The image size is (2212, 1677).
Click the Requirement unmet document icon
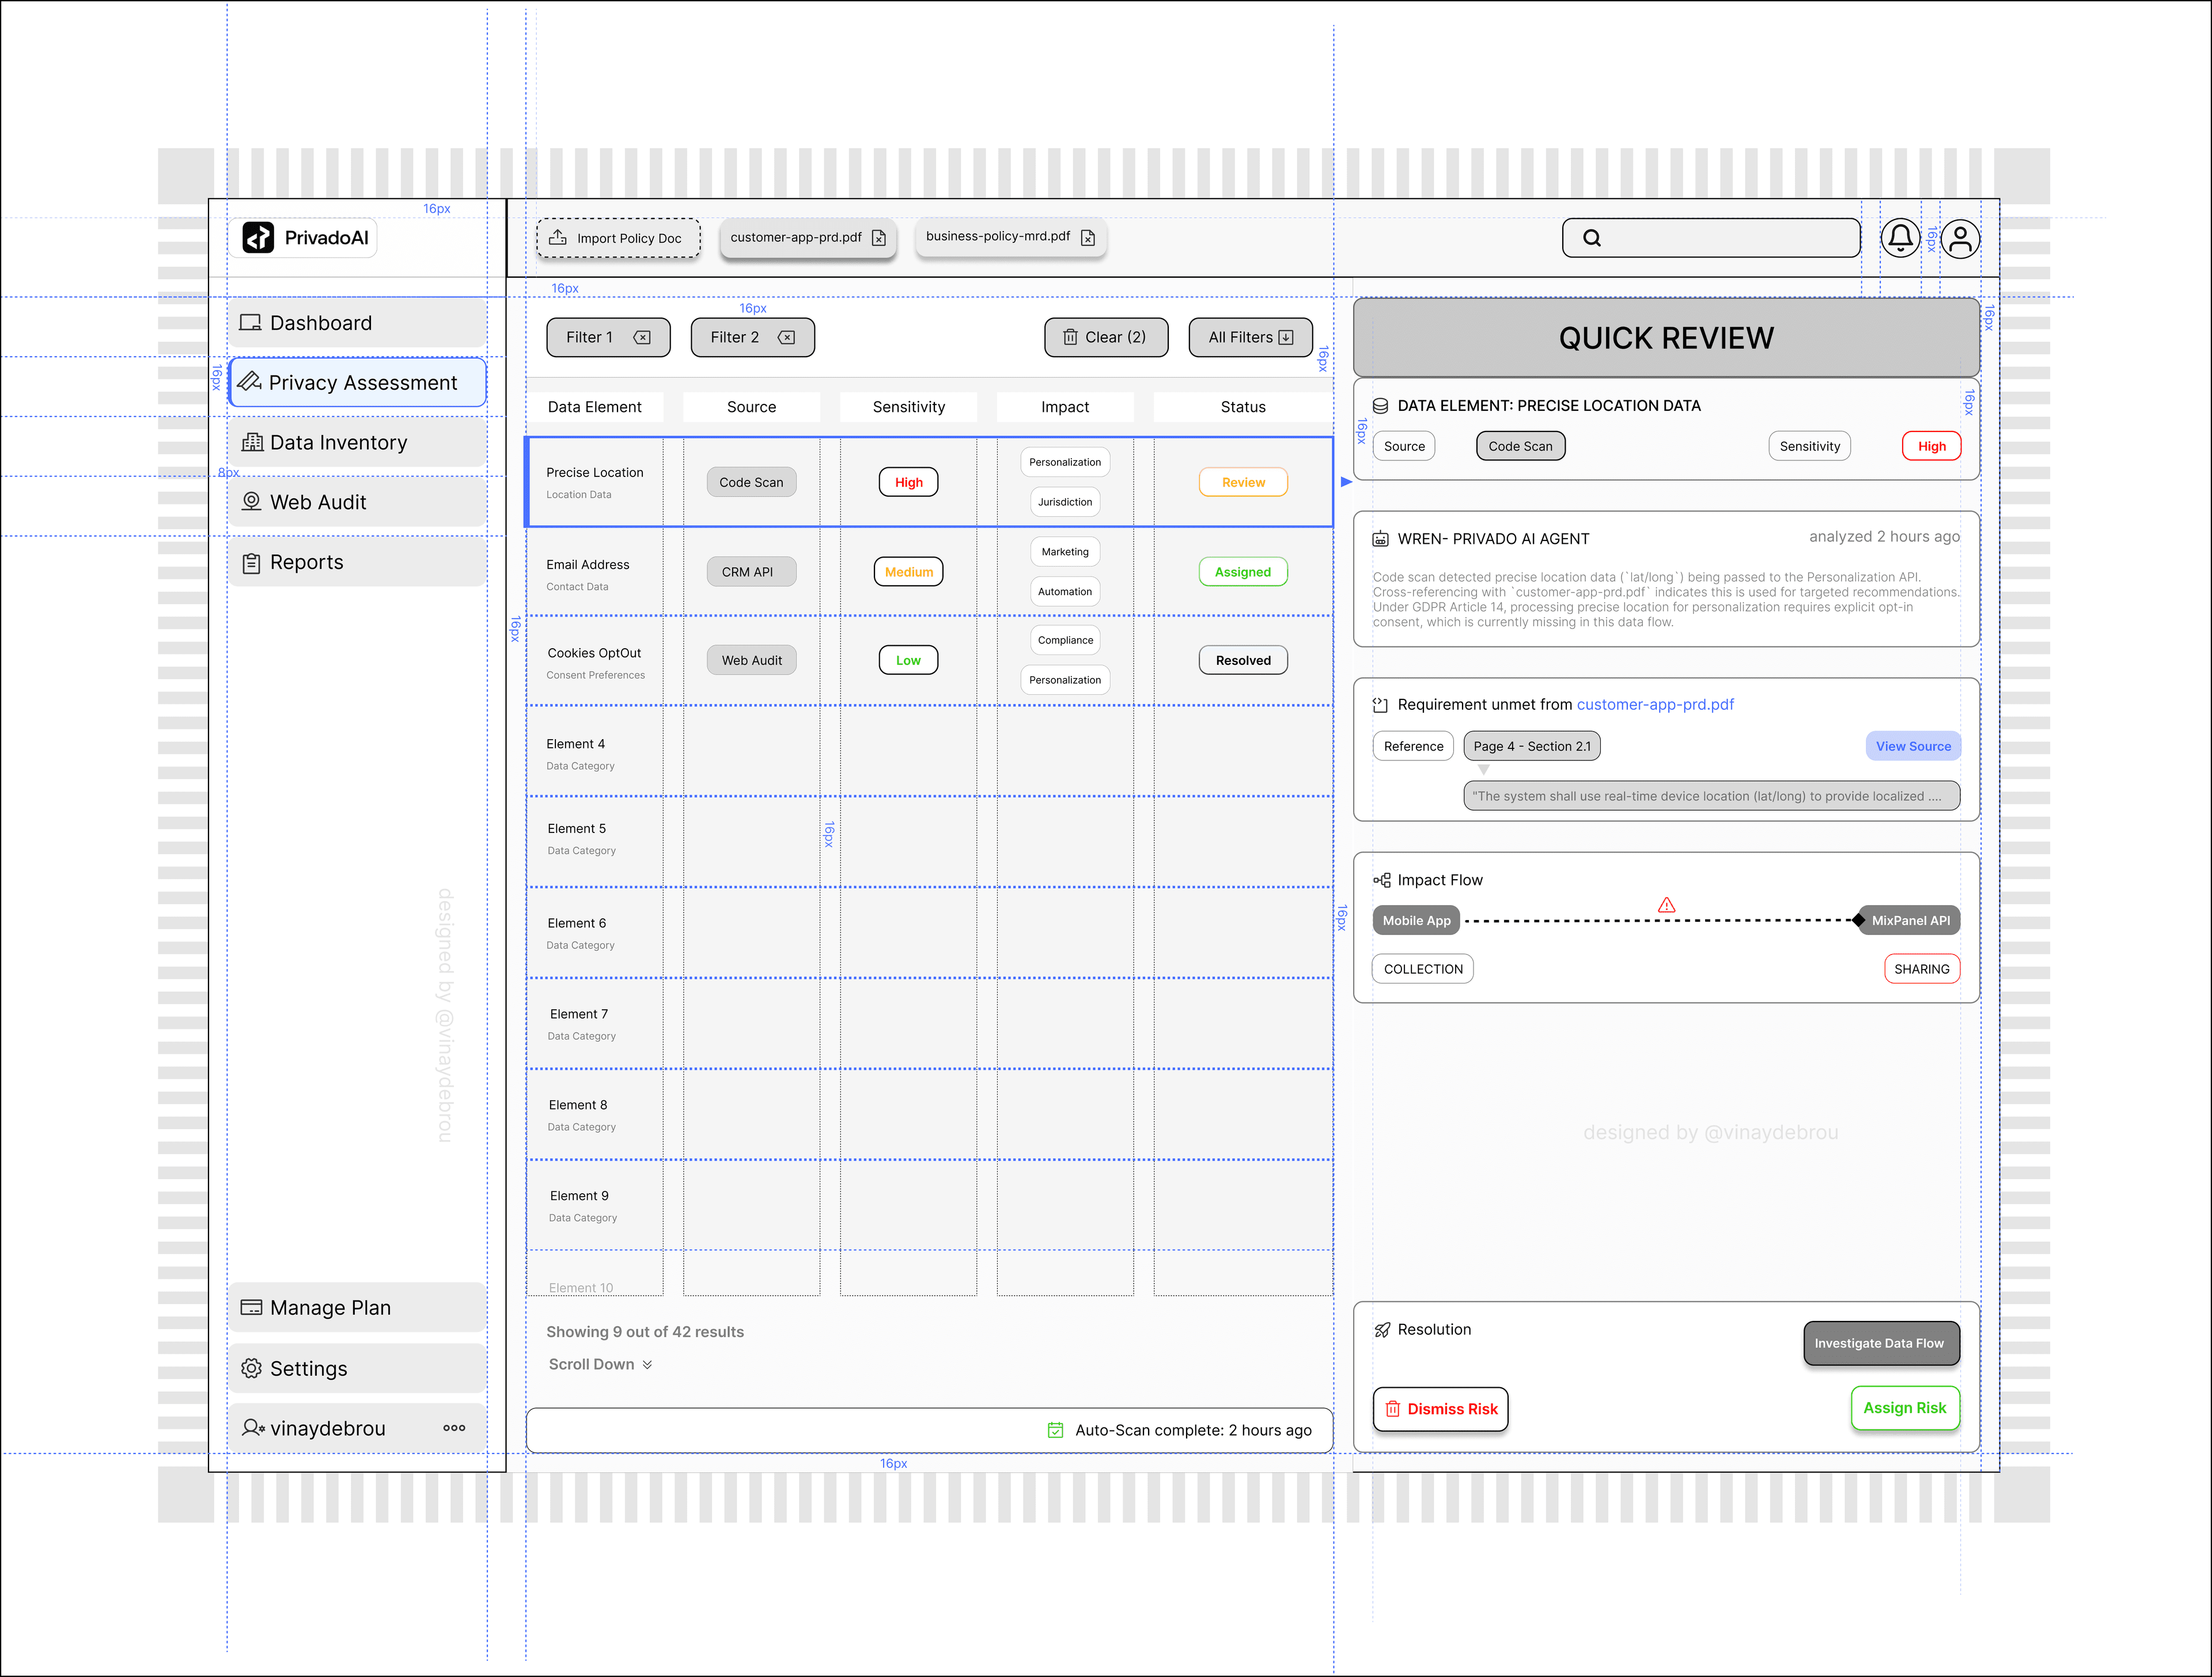(x=1380, y=705)
